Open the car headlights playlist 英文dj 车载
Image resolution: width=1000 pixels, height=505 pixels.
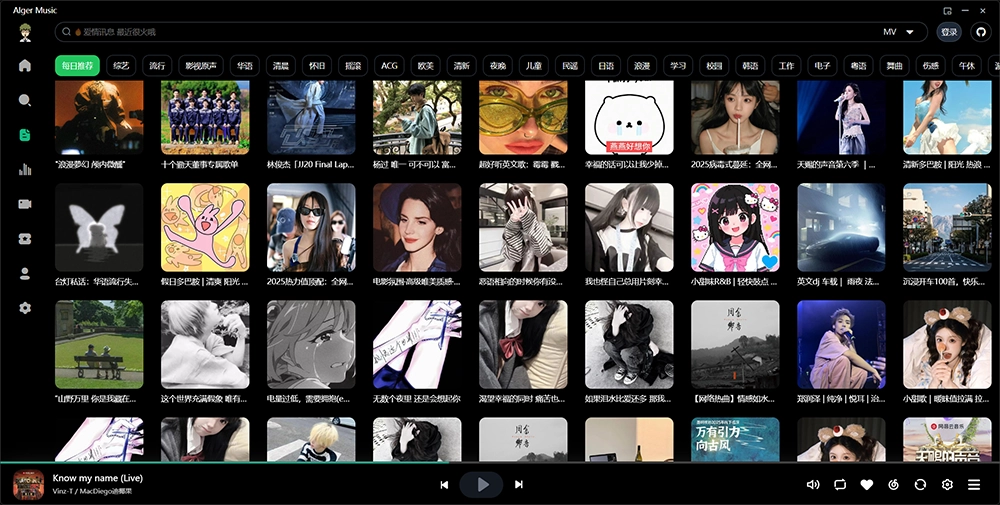click(x=841, y=228)
